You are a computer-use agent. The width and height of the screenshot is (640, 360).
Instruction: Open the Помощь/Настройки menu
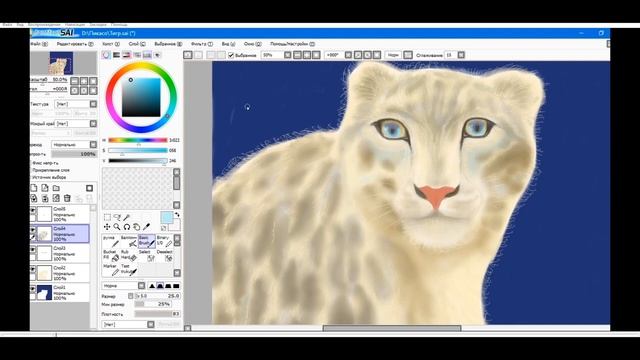coord(292,44)
